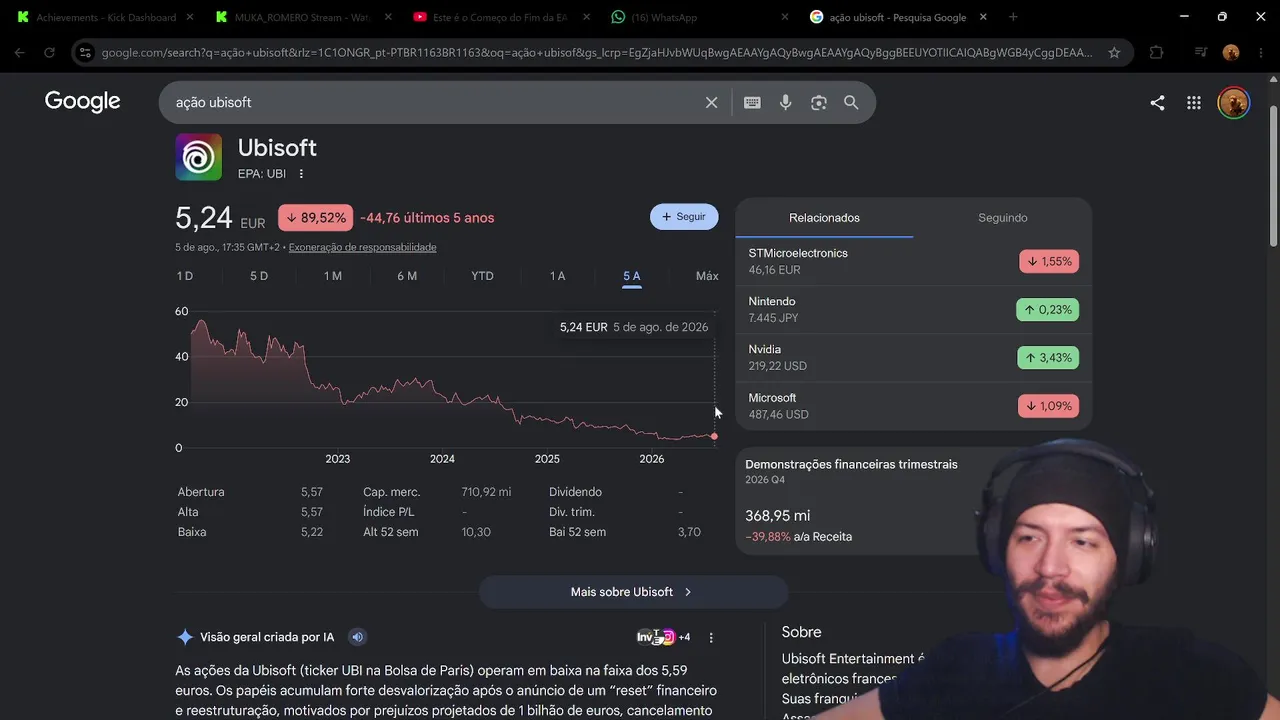The image size is (1280, 720).
Task: Select the 1 D chart range
Action: 185,276
